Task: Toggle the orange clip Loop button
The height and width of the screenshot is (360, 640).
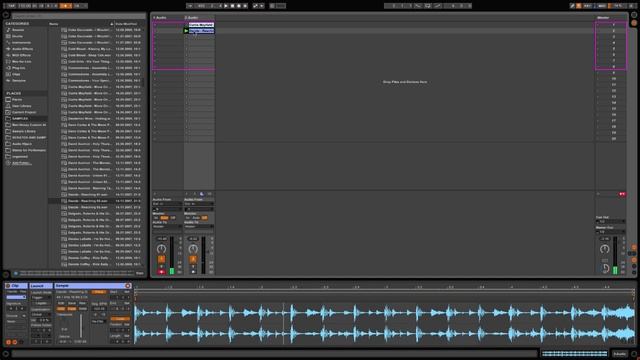Action: click(120, 319)
